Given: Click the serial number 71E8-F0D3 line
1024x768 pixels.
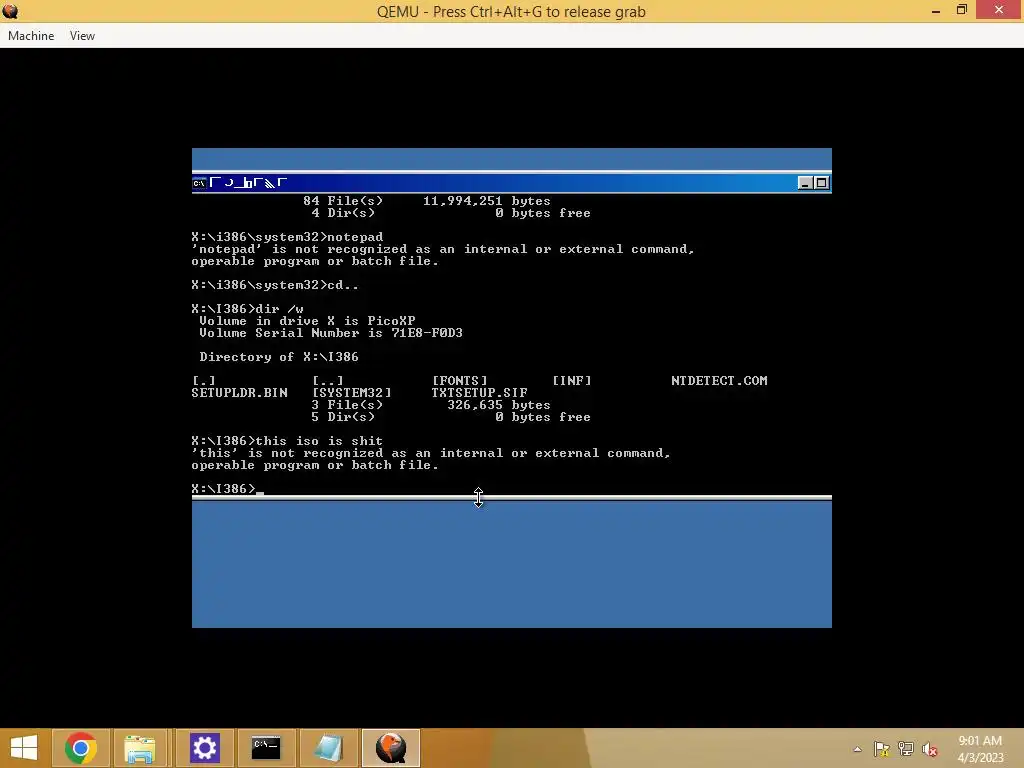Looking at the screenshot, I should click(x=331, y=333).
